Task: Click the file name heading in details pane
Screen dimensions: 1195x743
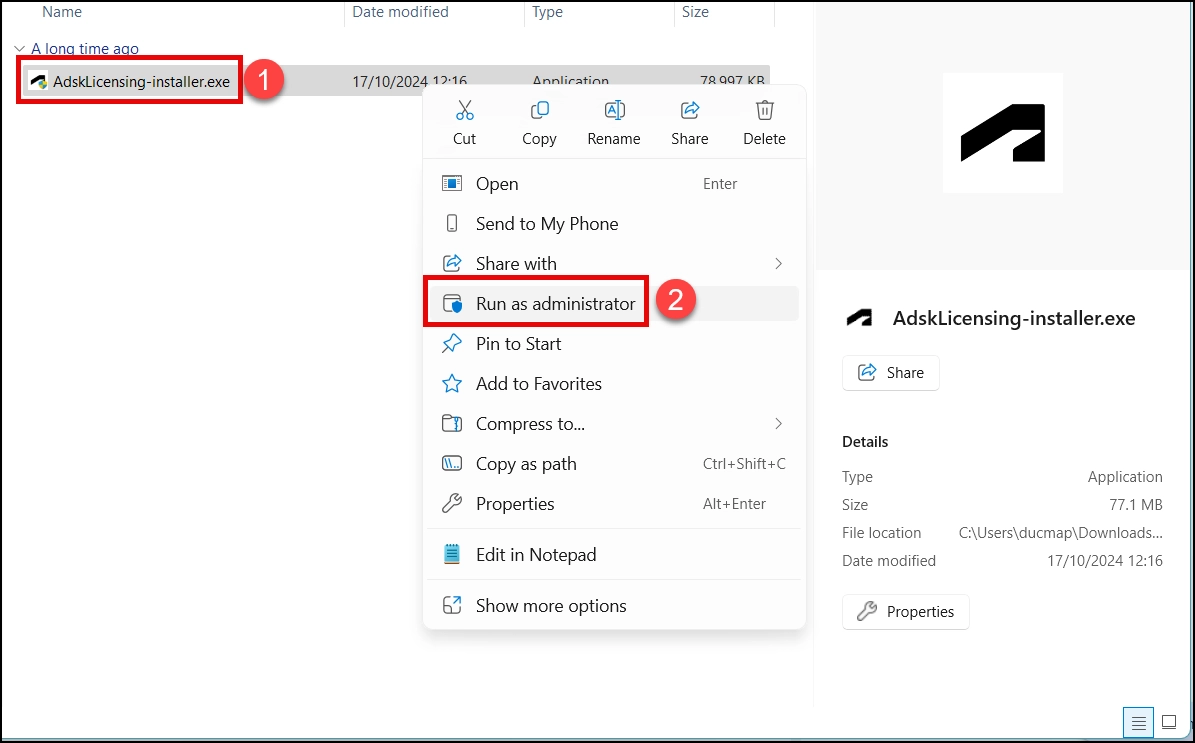Action: (x=1014, y=319)
